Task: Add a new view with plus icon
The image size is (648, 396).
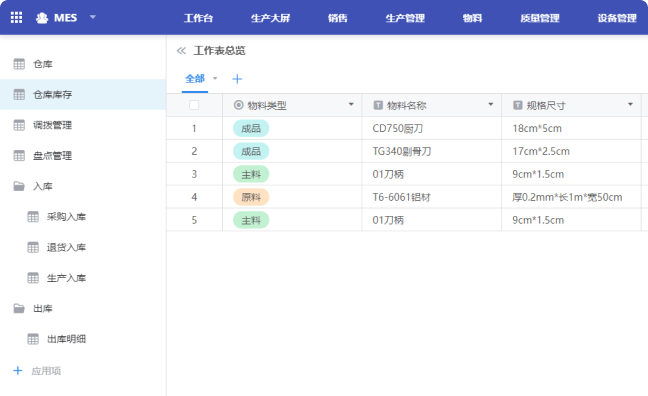Action: click(237, 79)
